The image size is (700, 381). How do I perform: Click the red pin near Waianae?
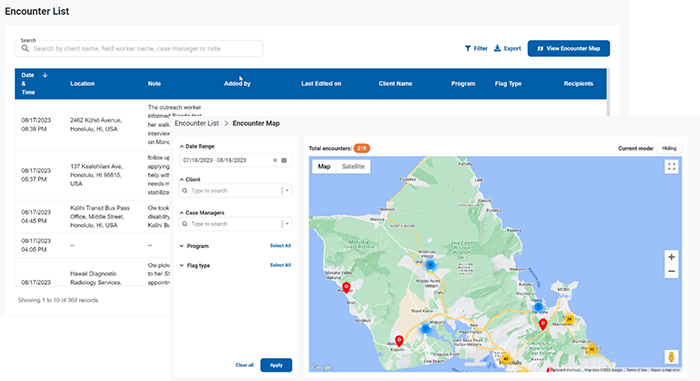tap(346, 287)
